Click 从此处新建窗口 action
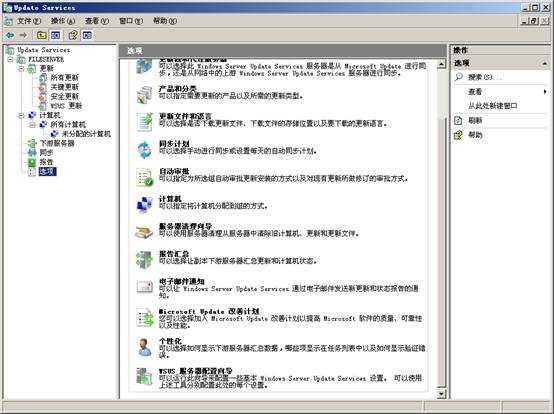The height and width of the screenshot is (414, 554). pos(493,106)
